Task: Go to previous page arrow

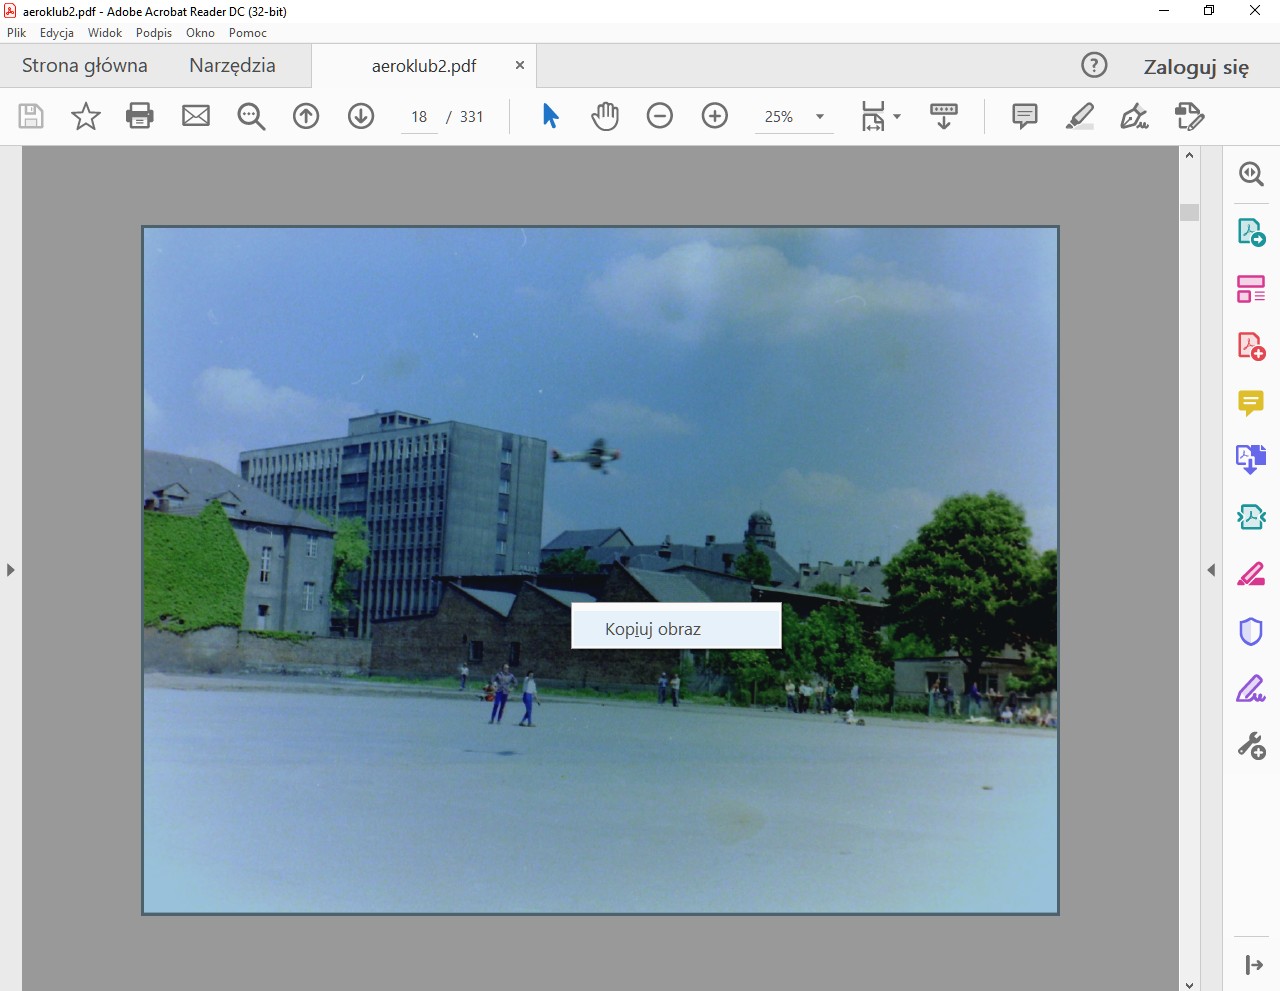Action: click(306, 116)
